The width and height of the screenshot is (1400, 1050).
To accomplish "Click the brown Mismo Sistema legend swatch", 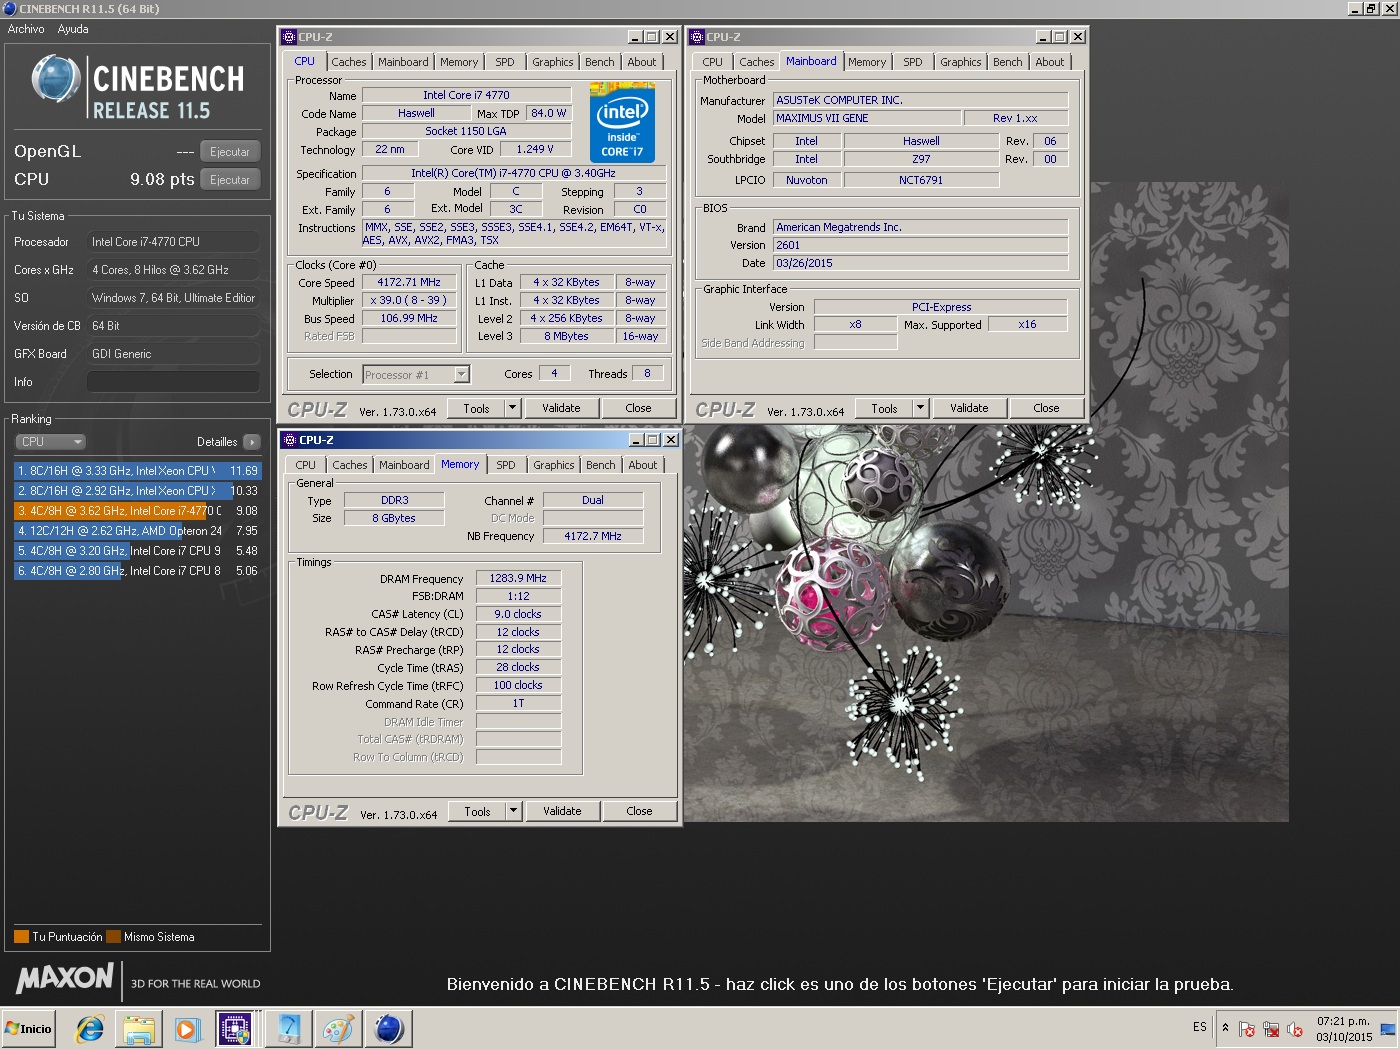I will coord(113,937).
